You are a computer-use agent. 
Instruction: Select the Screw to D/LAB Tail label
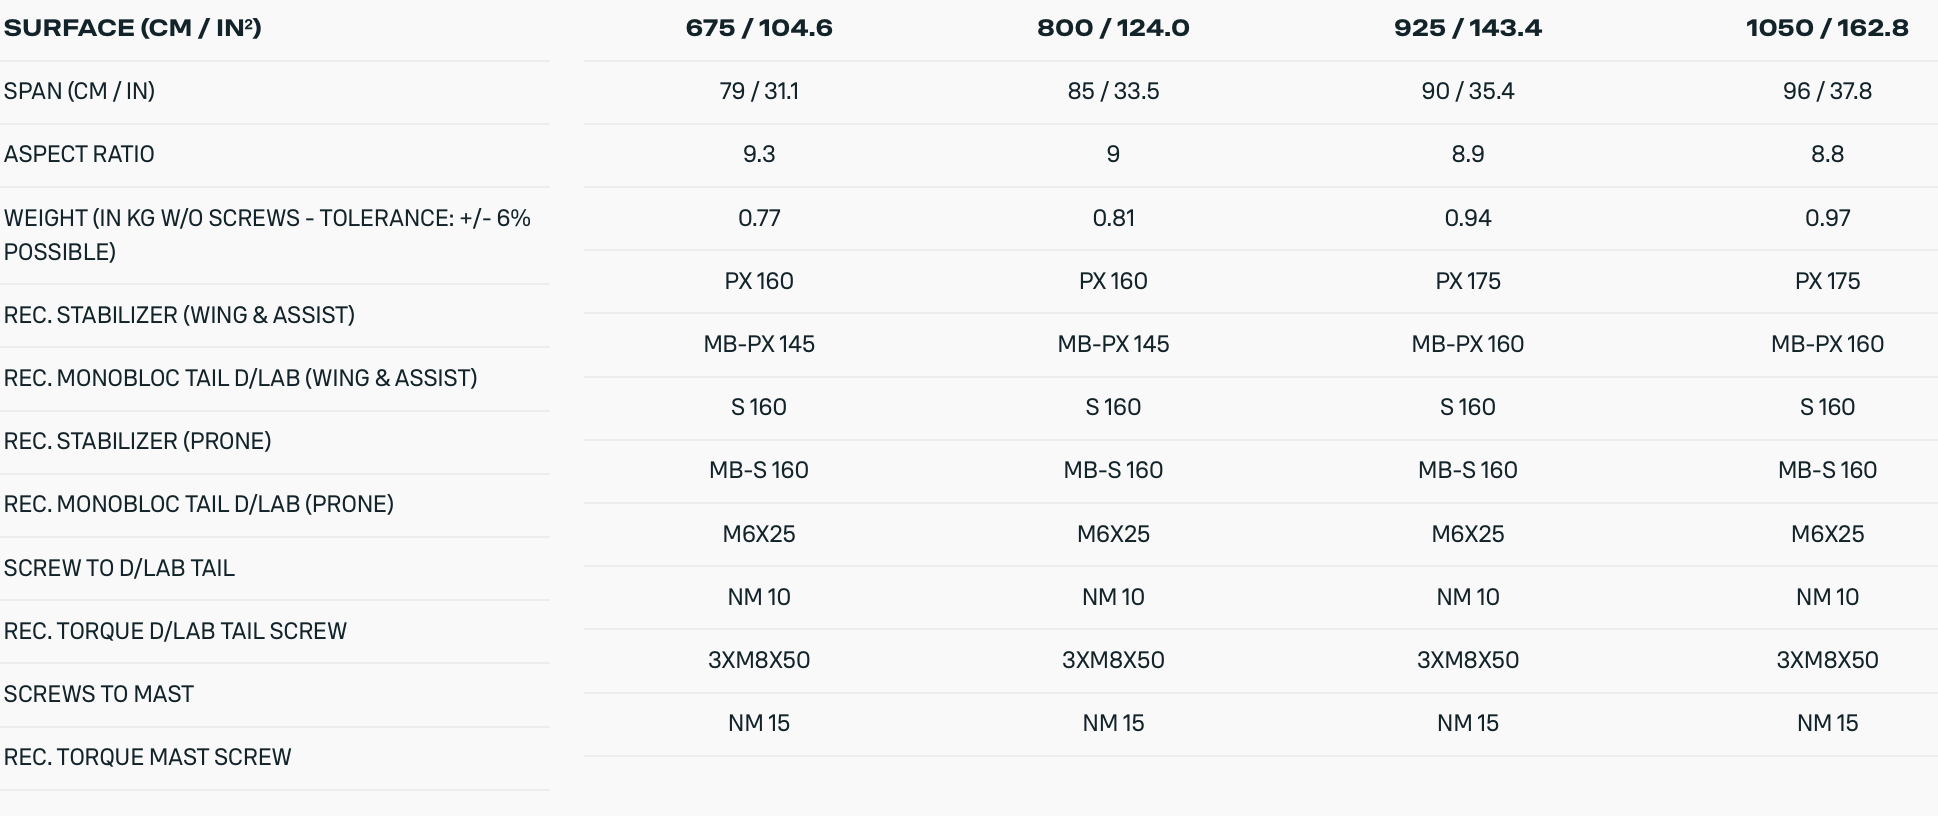119,568
